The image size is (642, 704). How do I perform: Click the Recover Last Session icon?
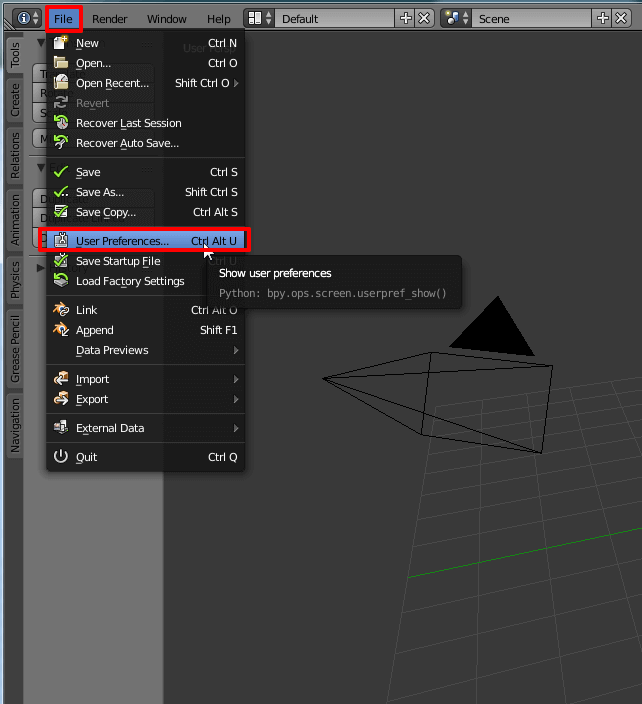click(61, 123)
